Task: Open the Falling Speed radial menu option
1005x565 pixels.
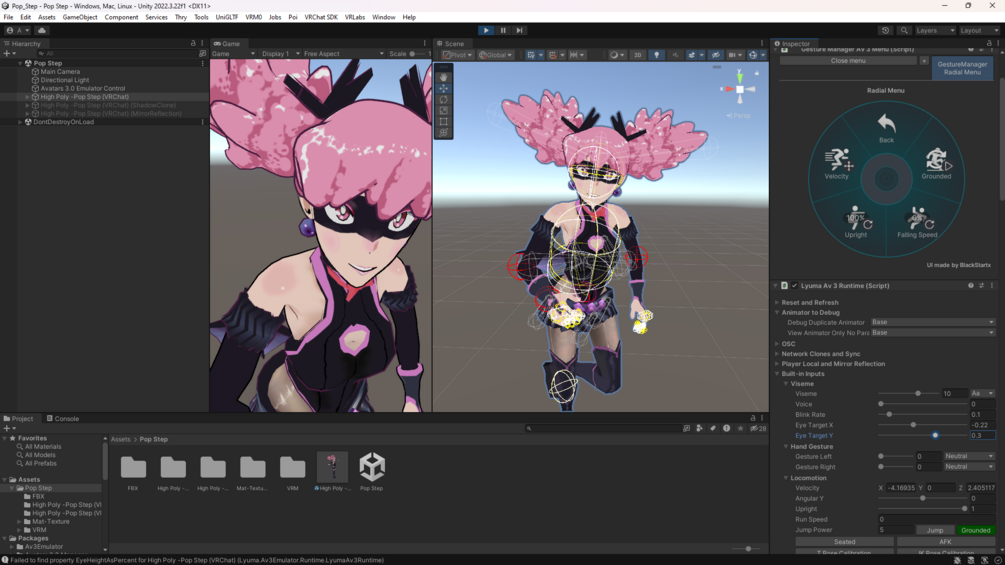Action: click(917, 222)
